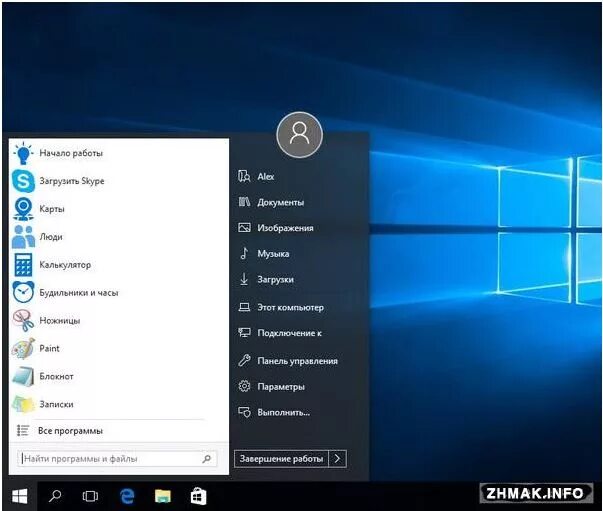Open the Выполнить... link
Viewport: 603px width, 511px height.
[284, 413]
